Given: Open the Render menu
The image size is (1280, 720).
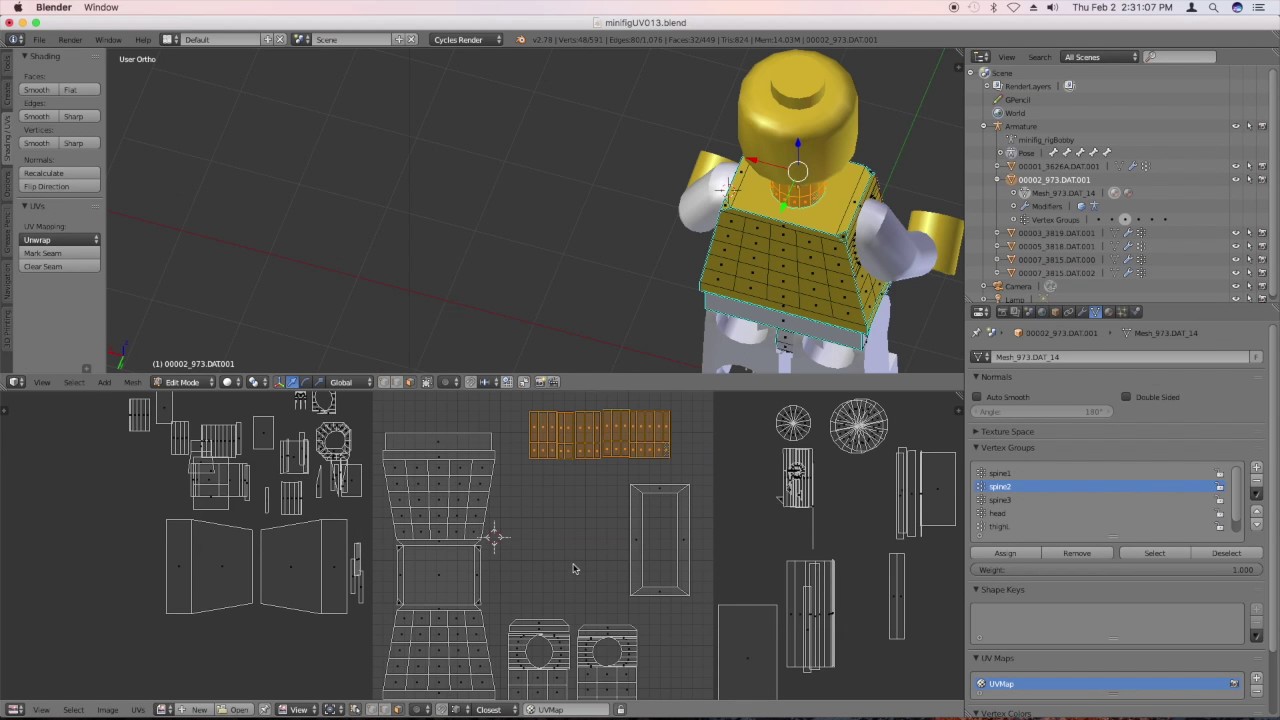Looking at the screenshot, I should [70, 39].
